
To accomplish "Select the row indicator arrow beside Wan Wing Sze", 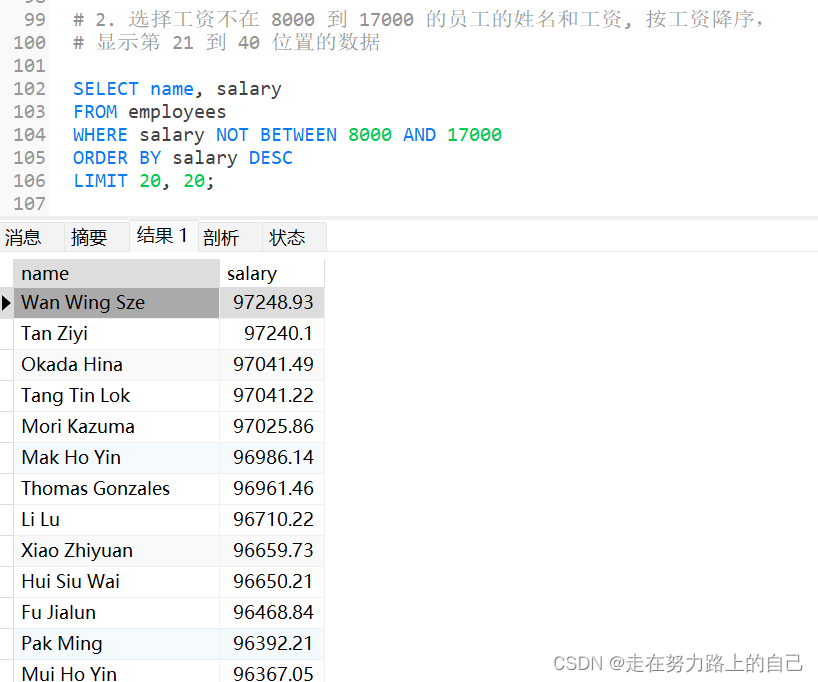I will coord(7,302).
